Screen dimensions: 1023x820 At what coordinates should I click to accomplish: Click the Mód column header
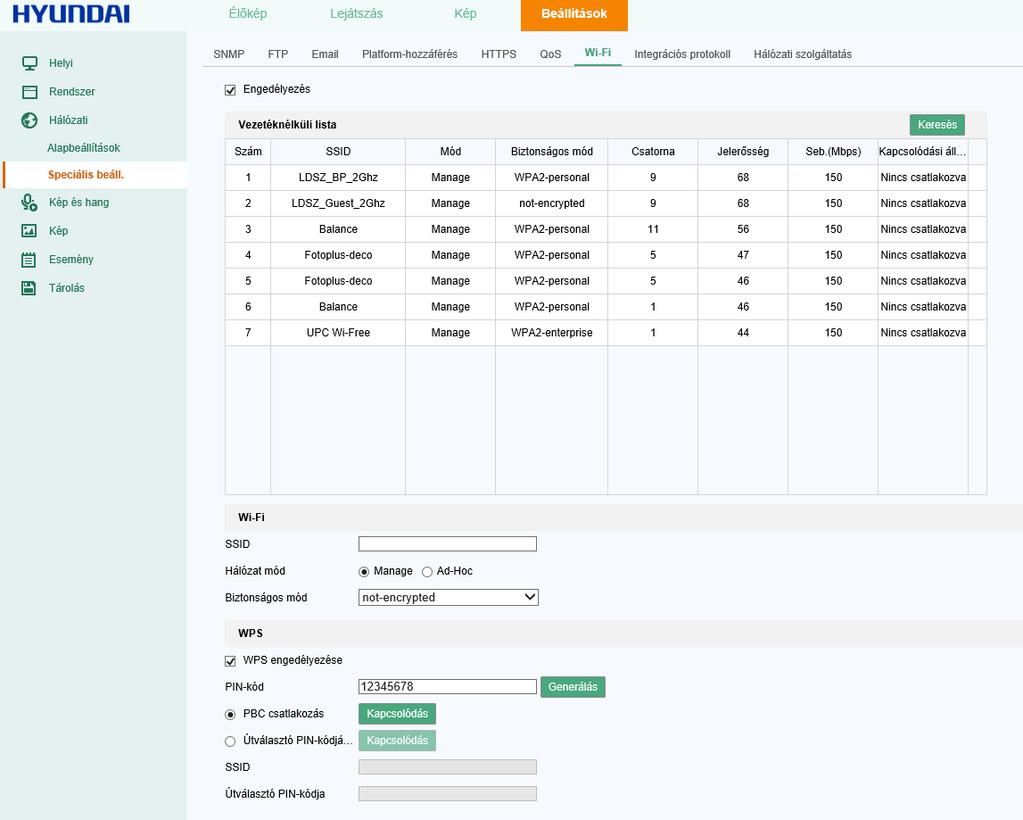(x=450, y=151)
